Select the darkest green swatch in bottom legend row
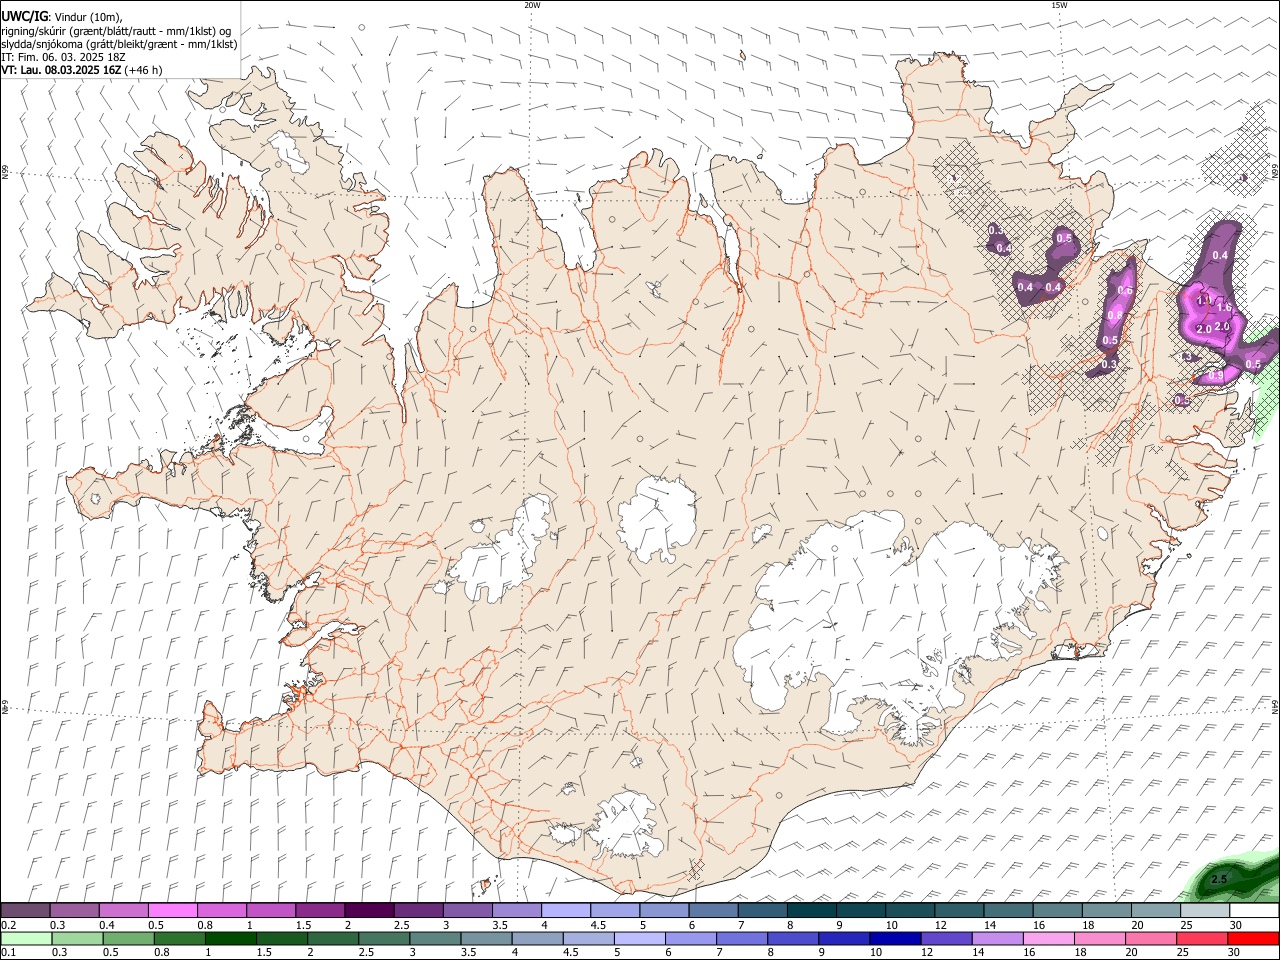Viewport: 1280px width, 960px height. click(230, 938)
